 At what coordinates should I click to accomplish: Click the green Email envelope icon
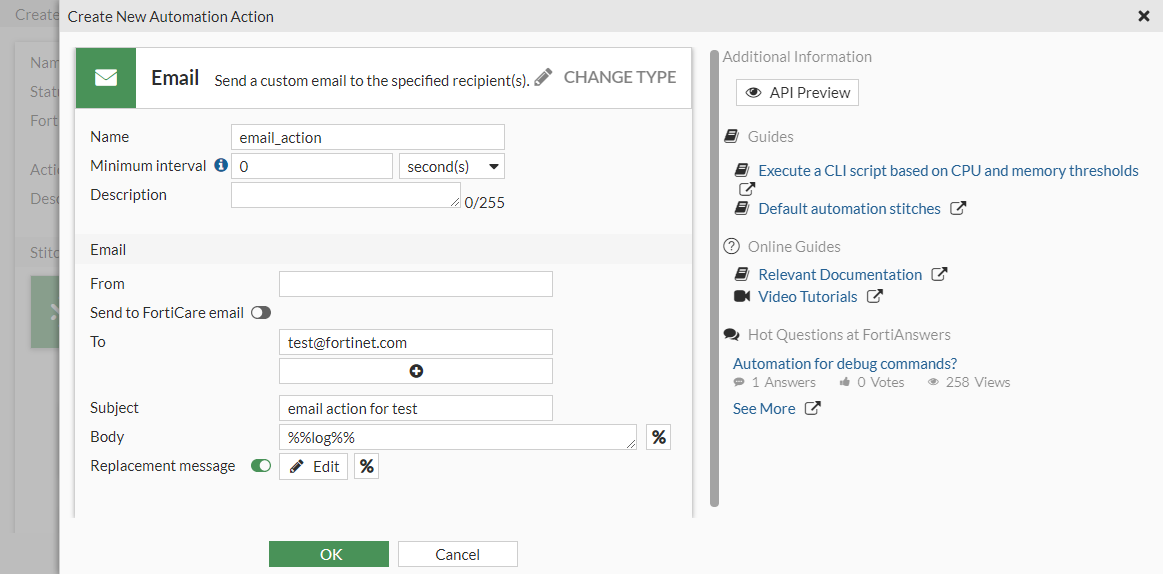point(106,78)
